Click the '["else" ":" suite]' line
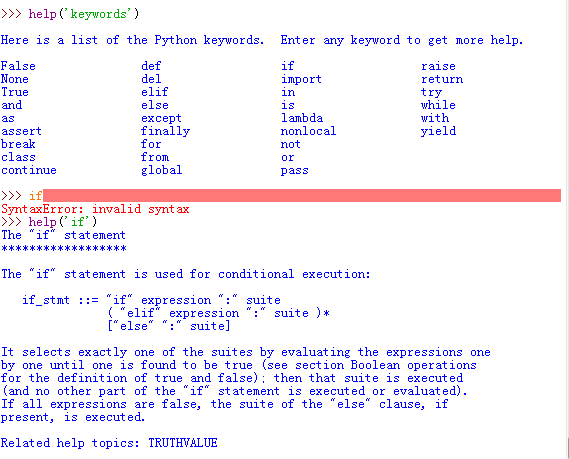Screen dimensions: 569x459 pos(169,326)
